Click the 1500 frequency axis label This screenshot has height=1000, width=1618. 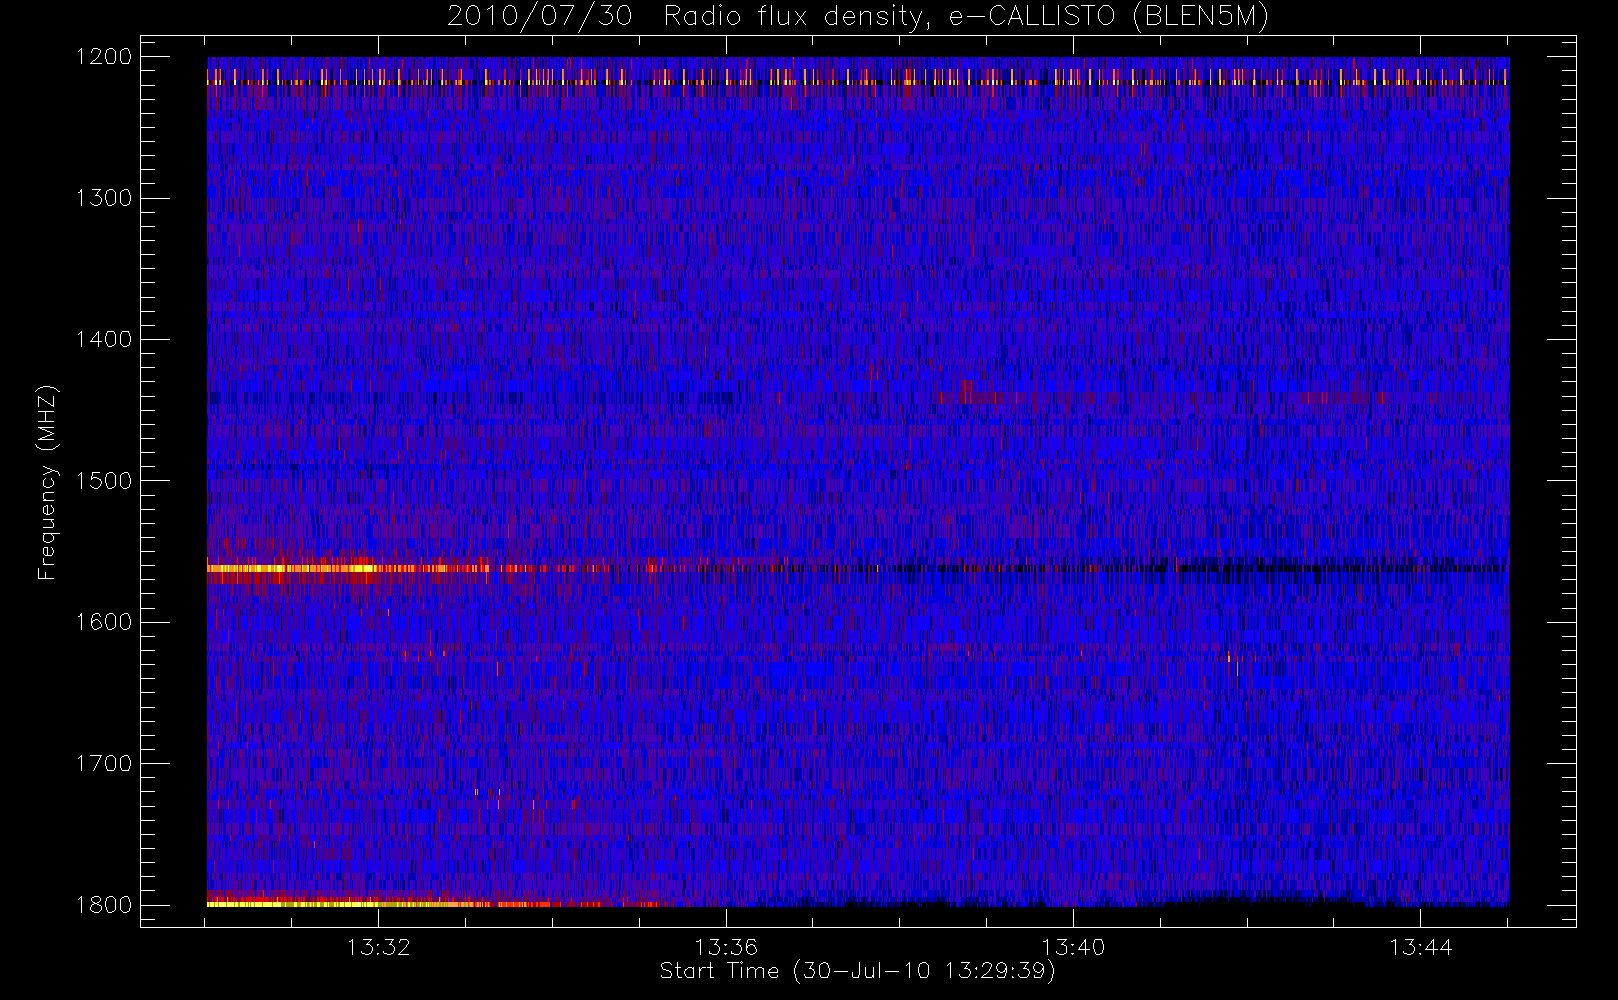(104, 480)
